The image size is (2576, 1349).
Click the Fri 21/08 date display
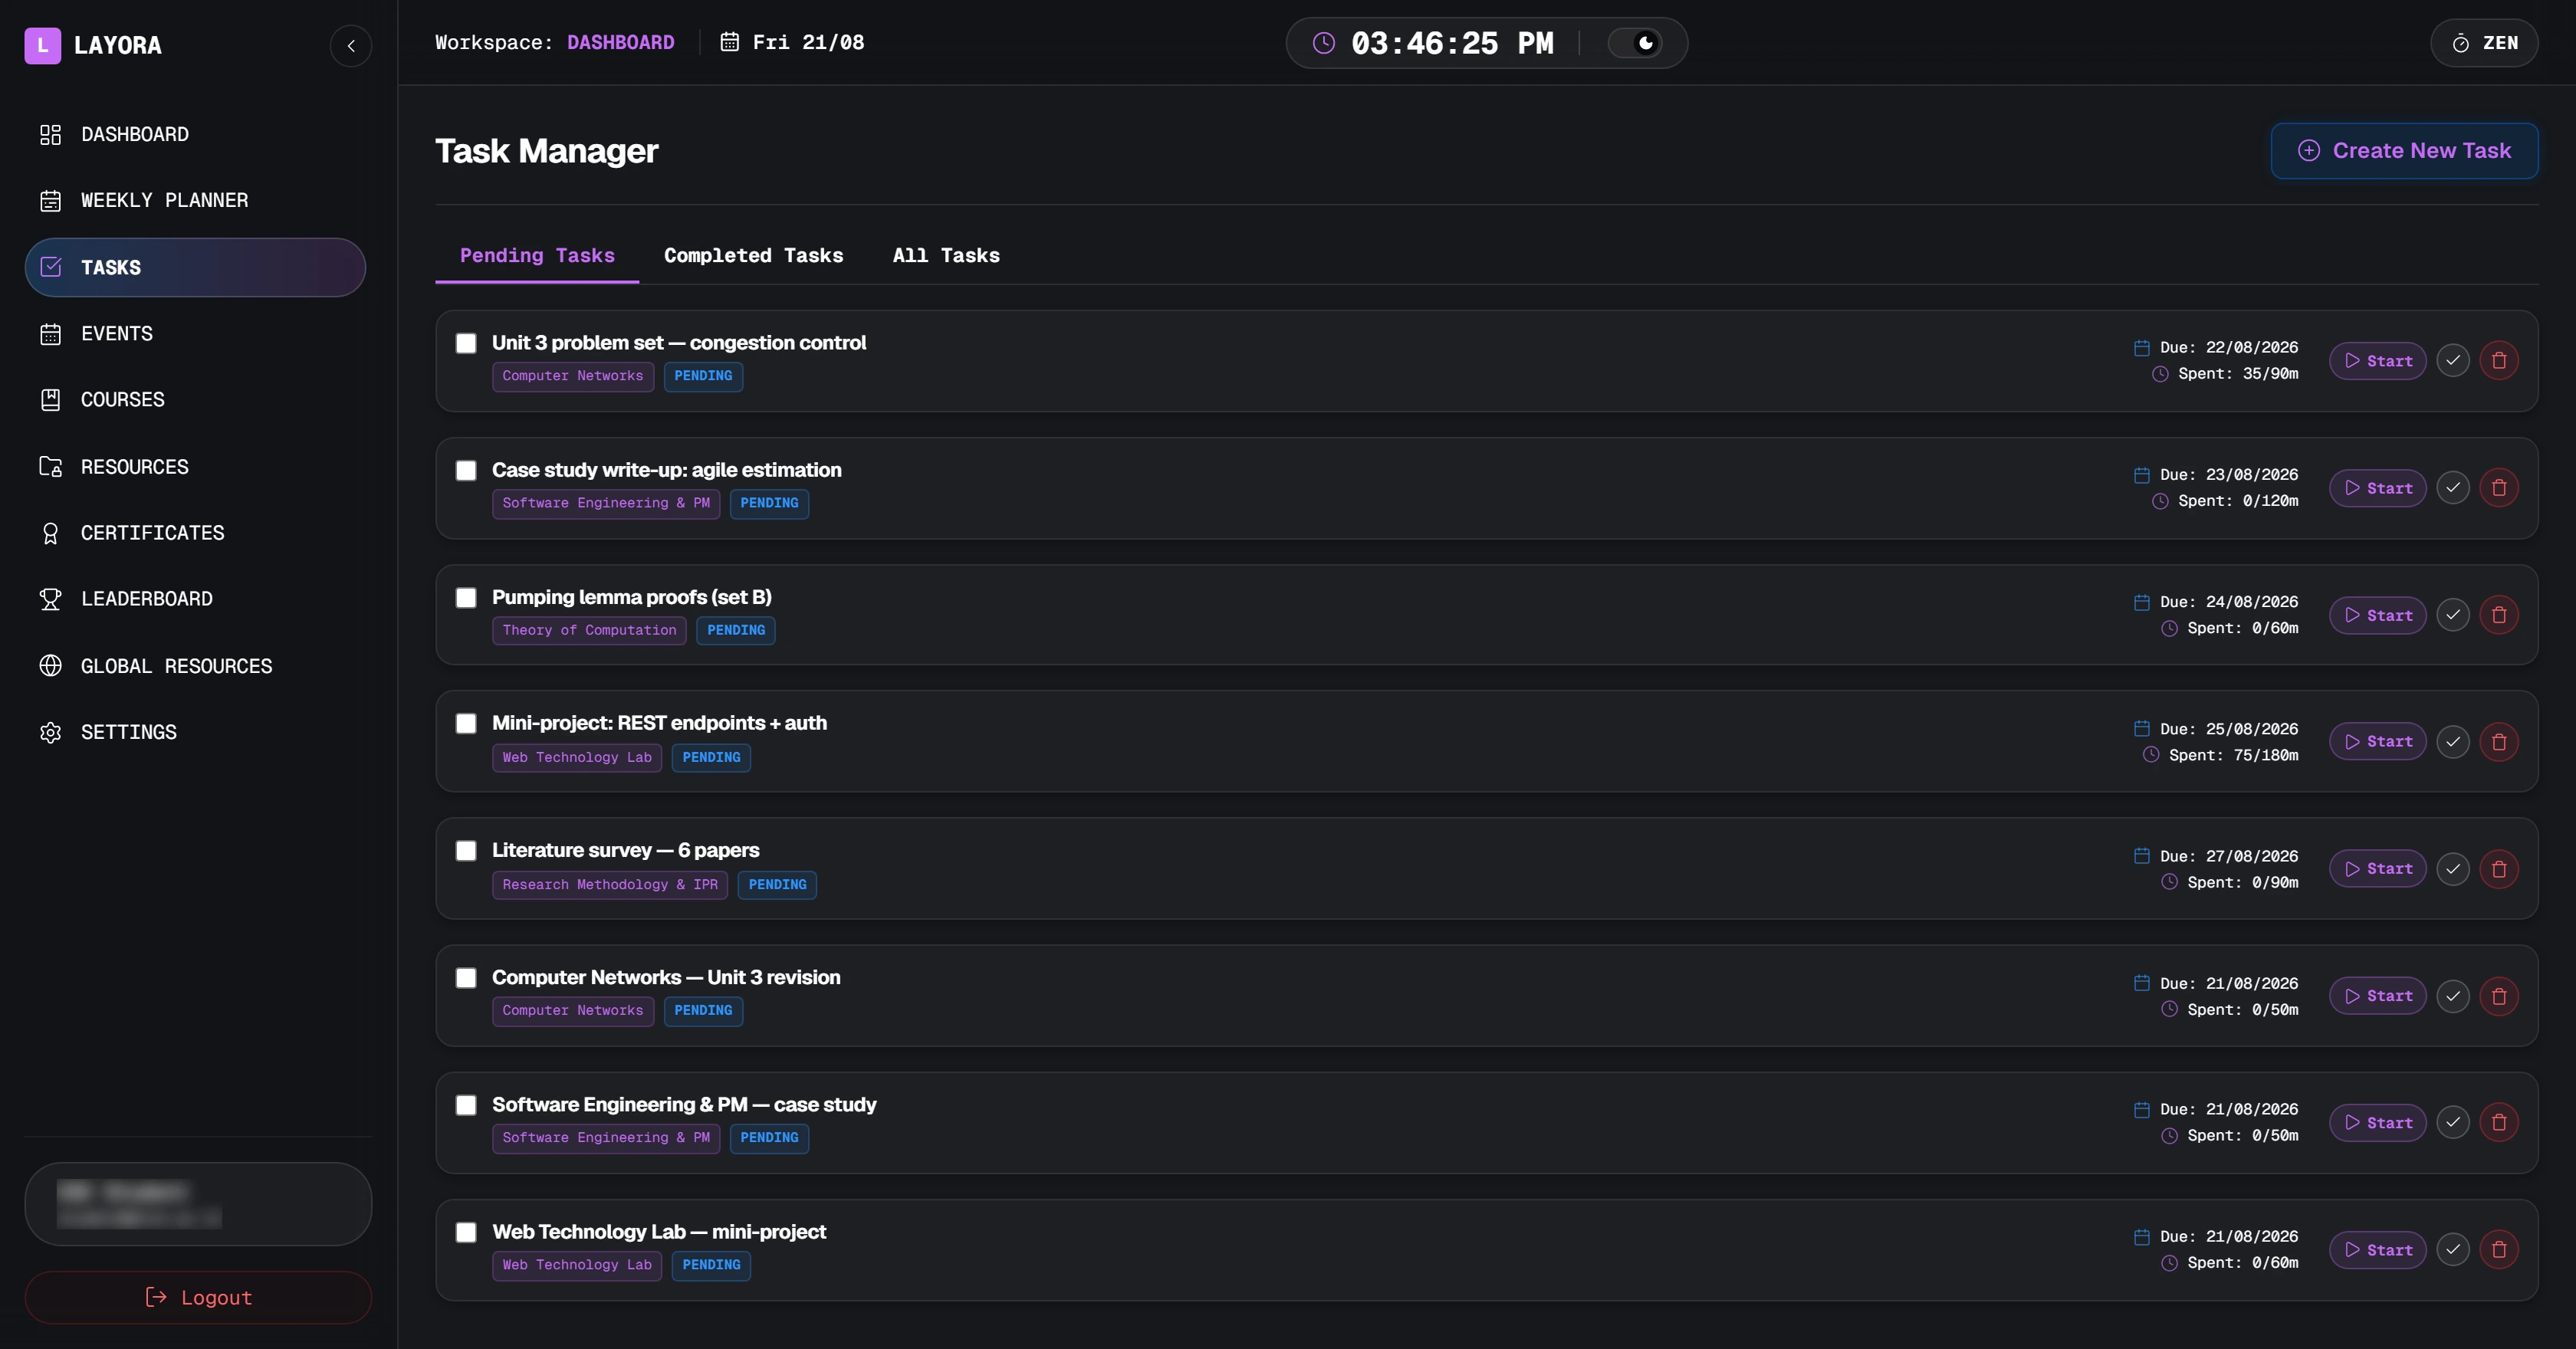pos(792,43)
